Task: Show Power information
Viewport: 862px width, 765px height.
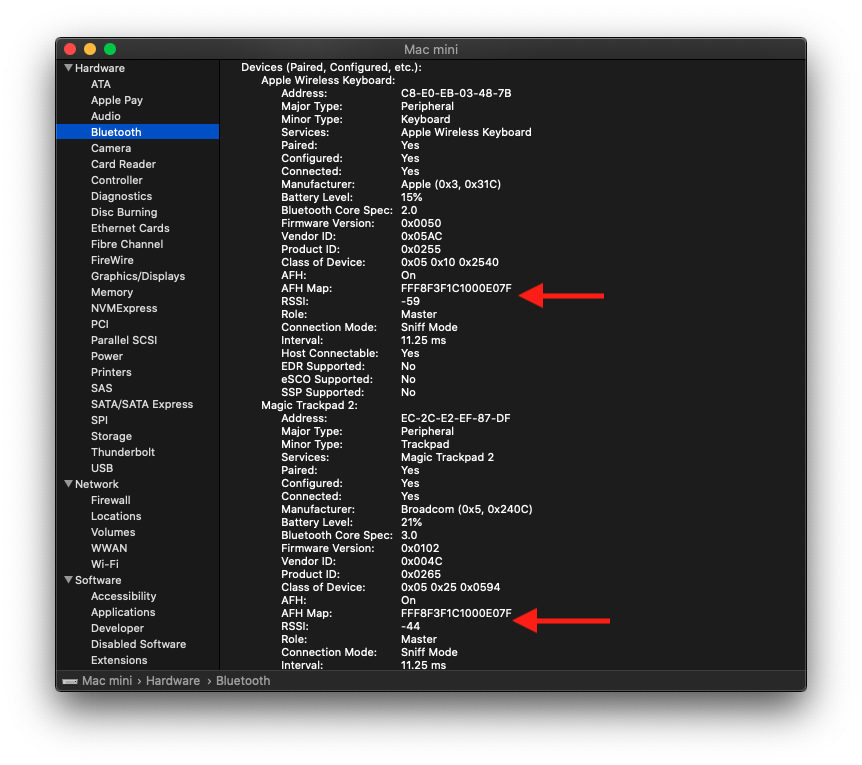Action: pos(107,356)
